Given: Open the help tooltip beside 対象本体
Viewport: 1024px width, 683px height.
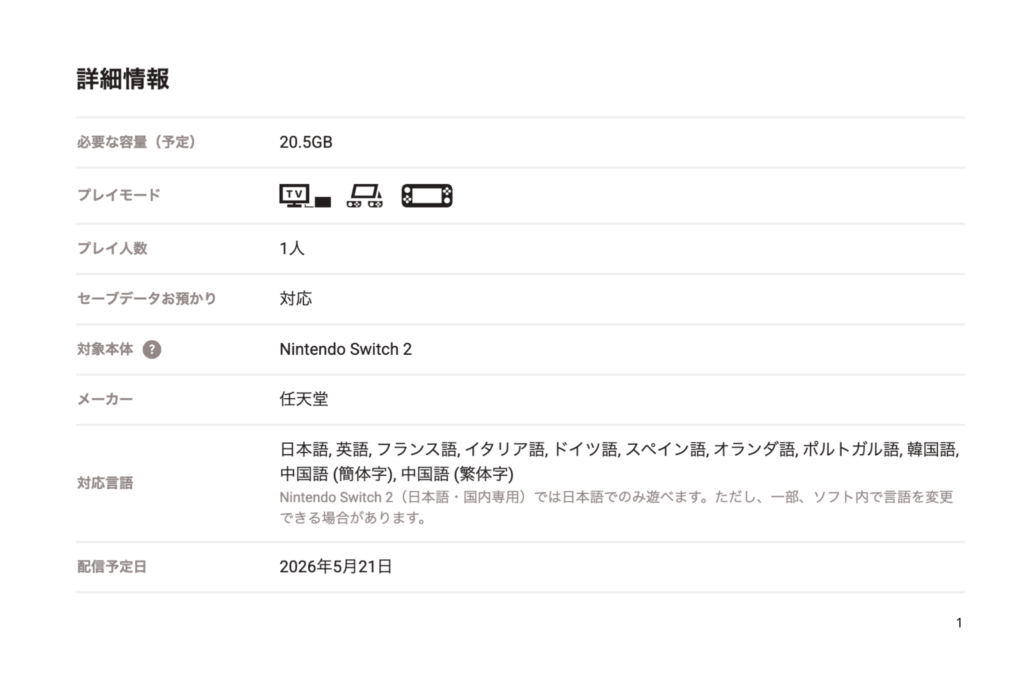Looking at the screenshot, I should (152, 350).
